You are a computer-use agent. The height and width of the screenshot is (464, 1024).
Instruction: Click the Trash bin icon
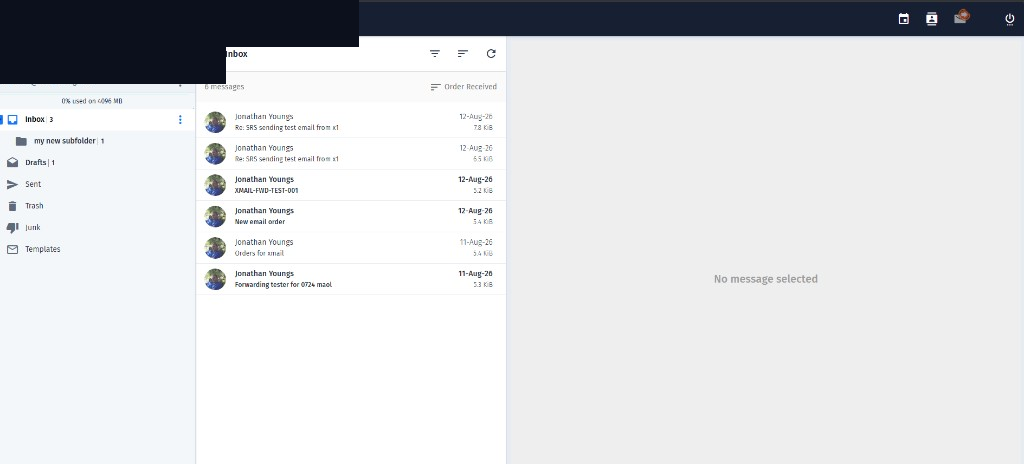click(x=12, y=206)
